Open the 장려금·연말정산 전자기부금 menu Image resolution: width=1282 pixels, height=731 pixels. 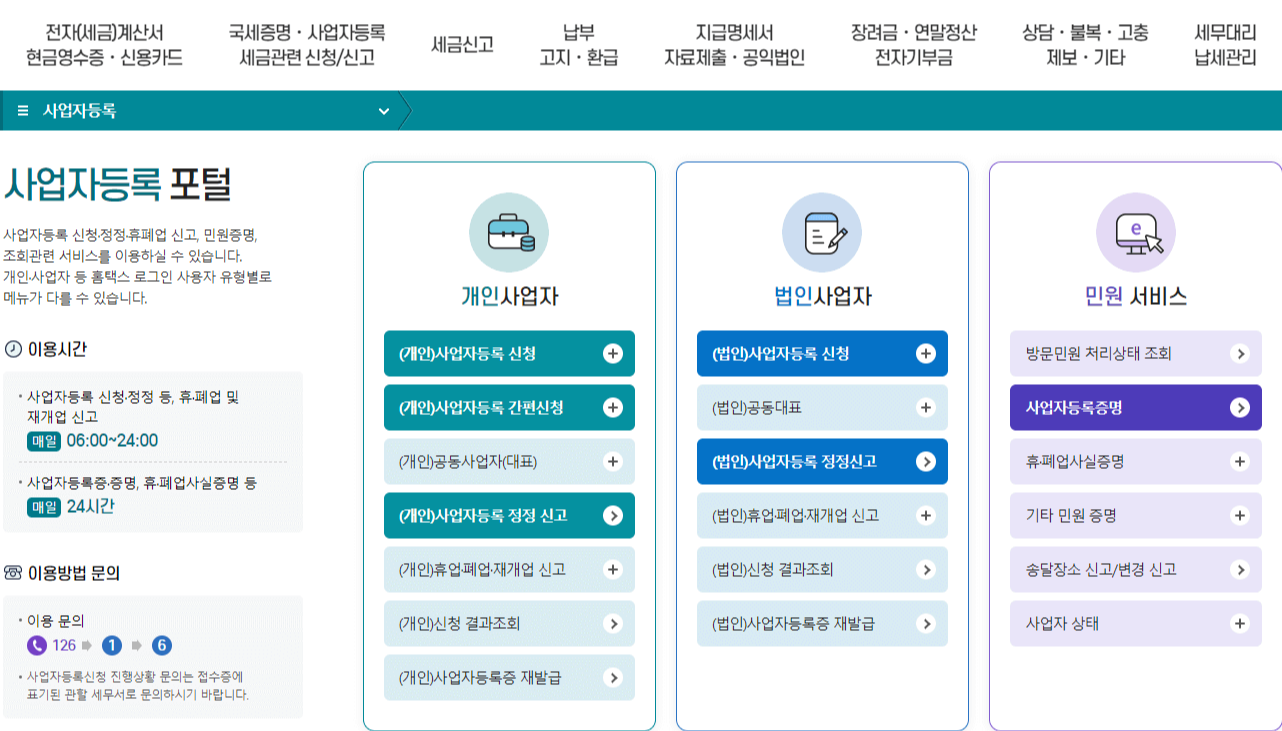coord(913,45)
